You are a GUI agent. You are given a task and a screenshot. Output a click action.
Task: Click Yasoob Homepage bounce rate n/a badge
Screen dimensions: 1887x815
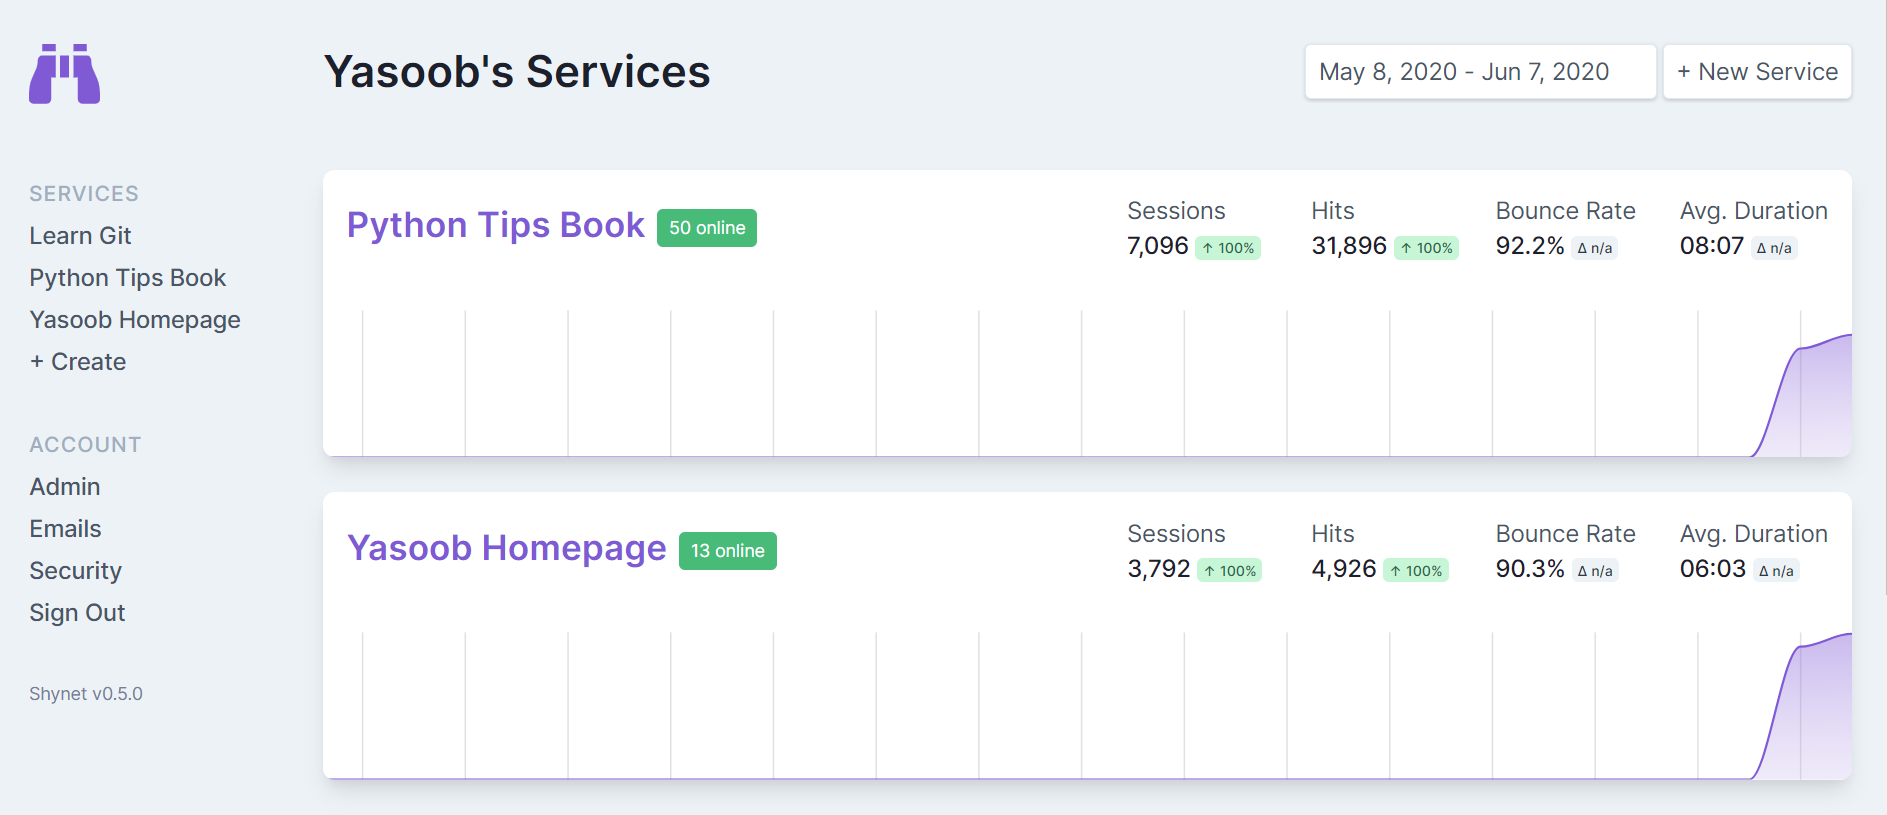click(1595, 571)
